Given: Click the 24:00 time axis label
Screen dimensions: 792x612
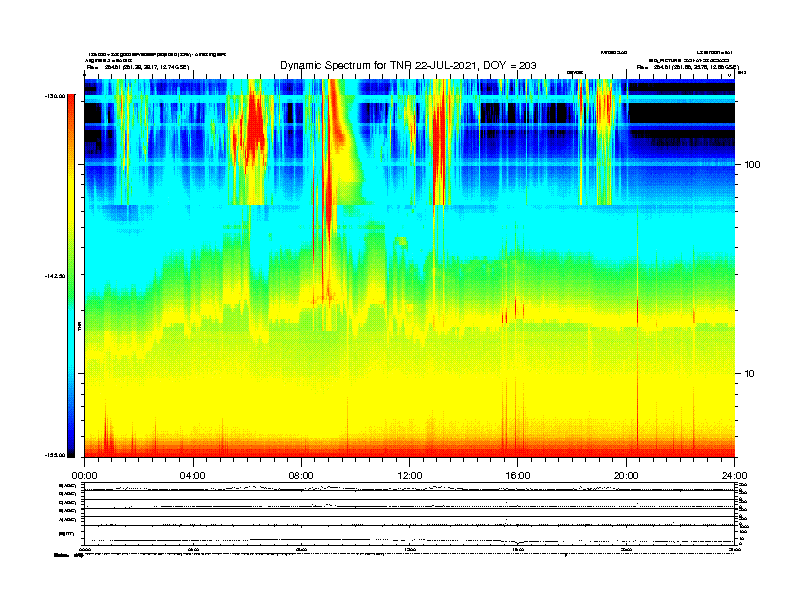Looking at the screenshot, I should pos(735,476).
